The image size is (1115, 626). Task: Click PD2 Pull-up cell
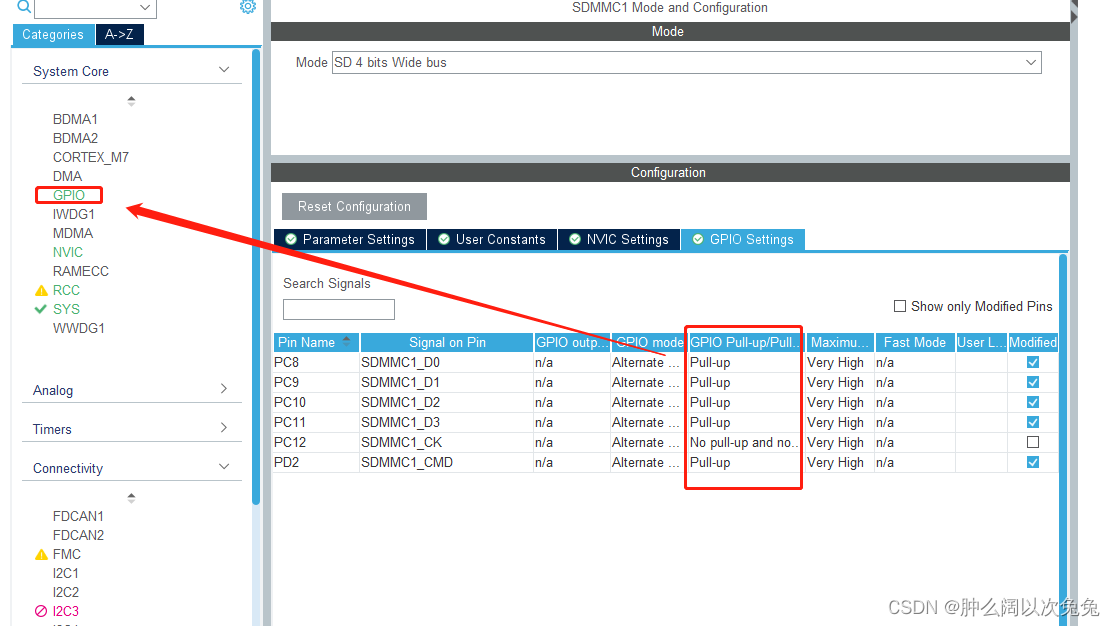(x=744, y=462)
